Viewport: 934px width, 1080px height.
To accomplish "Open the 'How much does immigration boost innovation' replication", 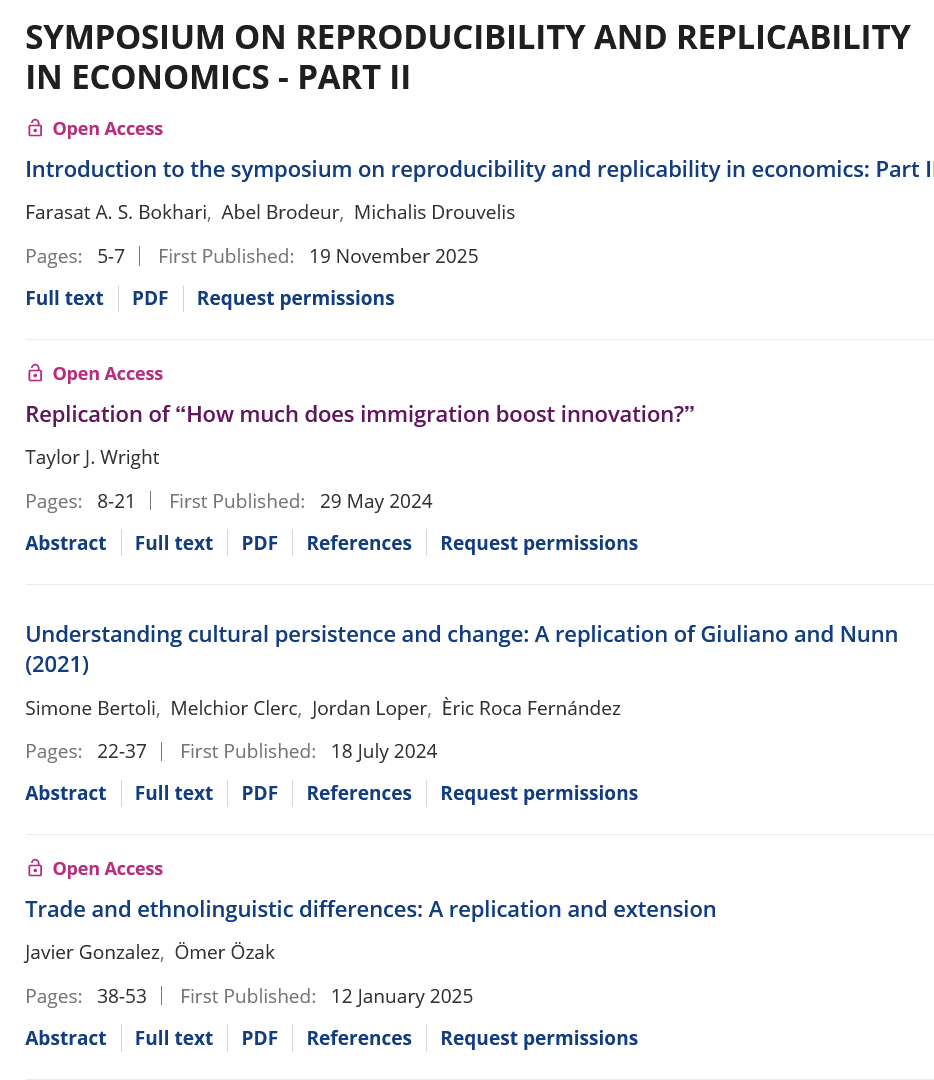I will (x=360, y=414).
